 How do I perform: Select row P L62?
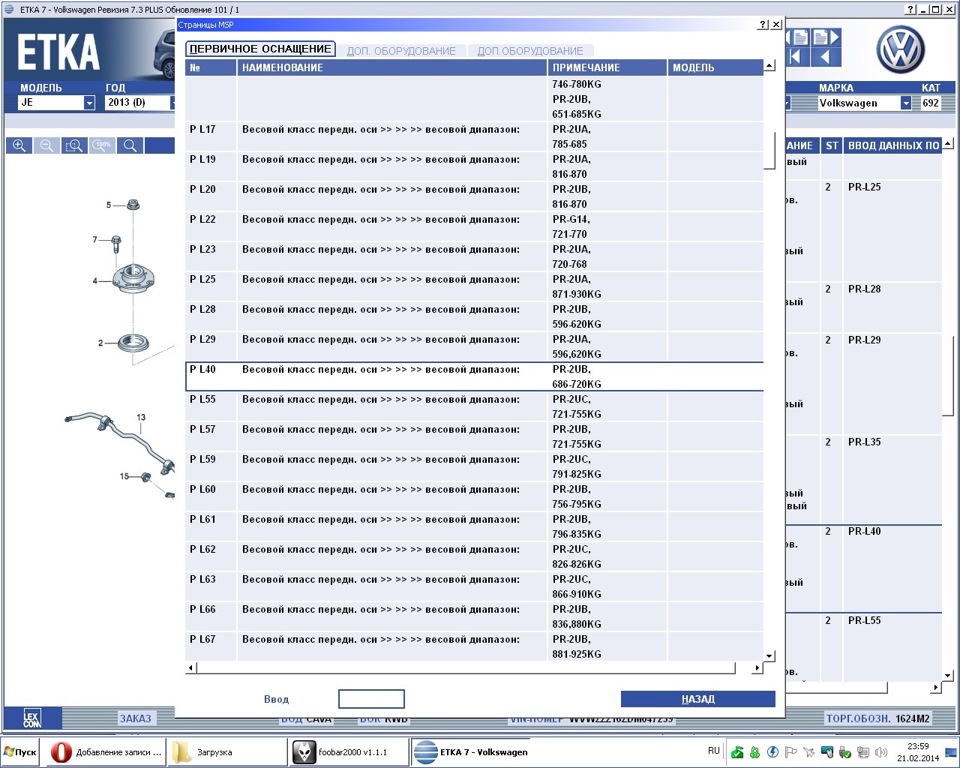coord(474,557)
